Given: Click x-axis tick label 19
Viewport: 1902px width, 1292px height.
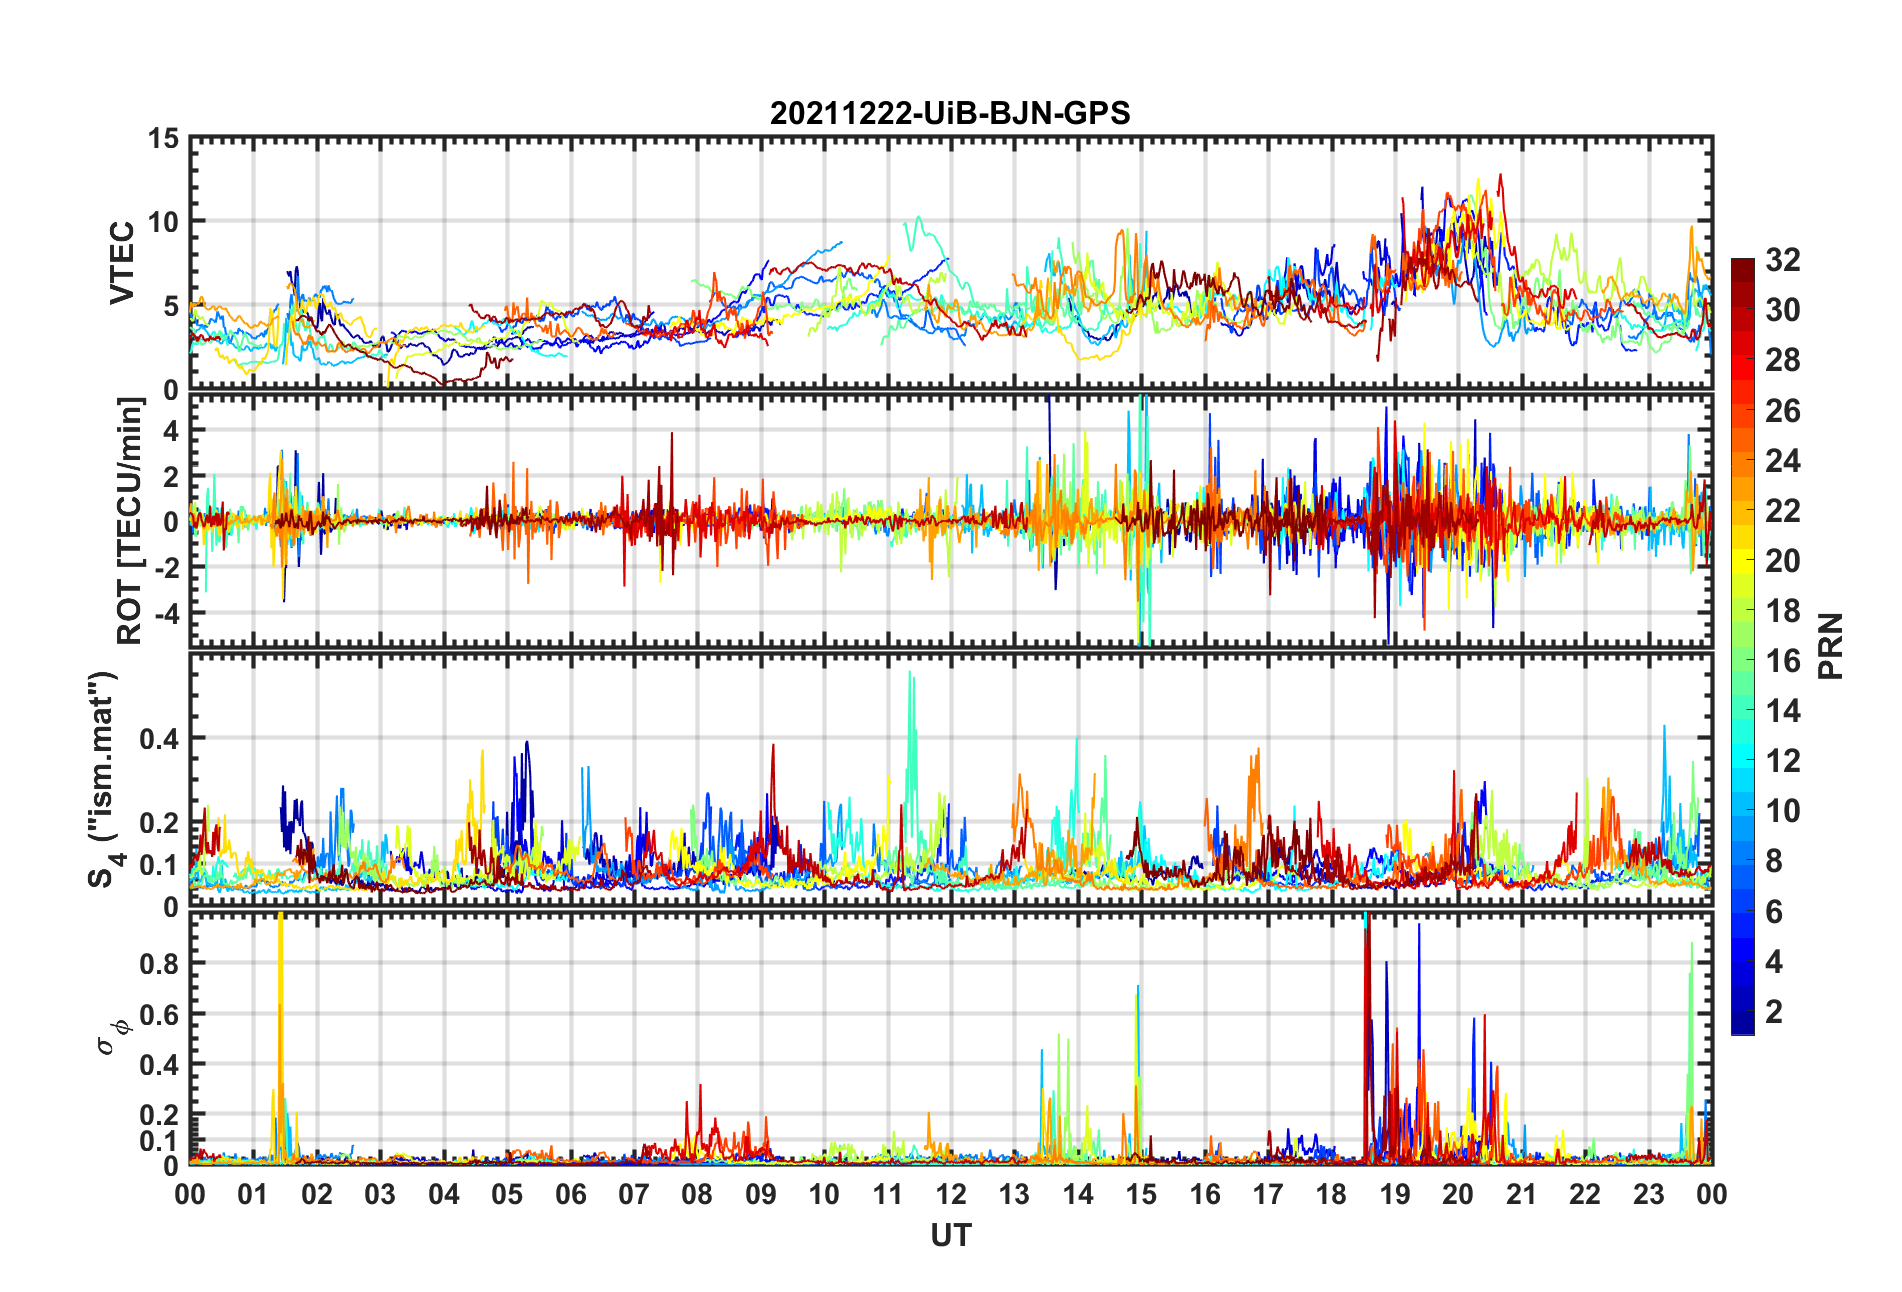Looking at the screenshot, I should click(1395, 1194).
